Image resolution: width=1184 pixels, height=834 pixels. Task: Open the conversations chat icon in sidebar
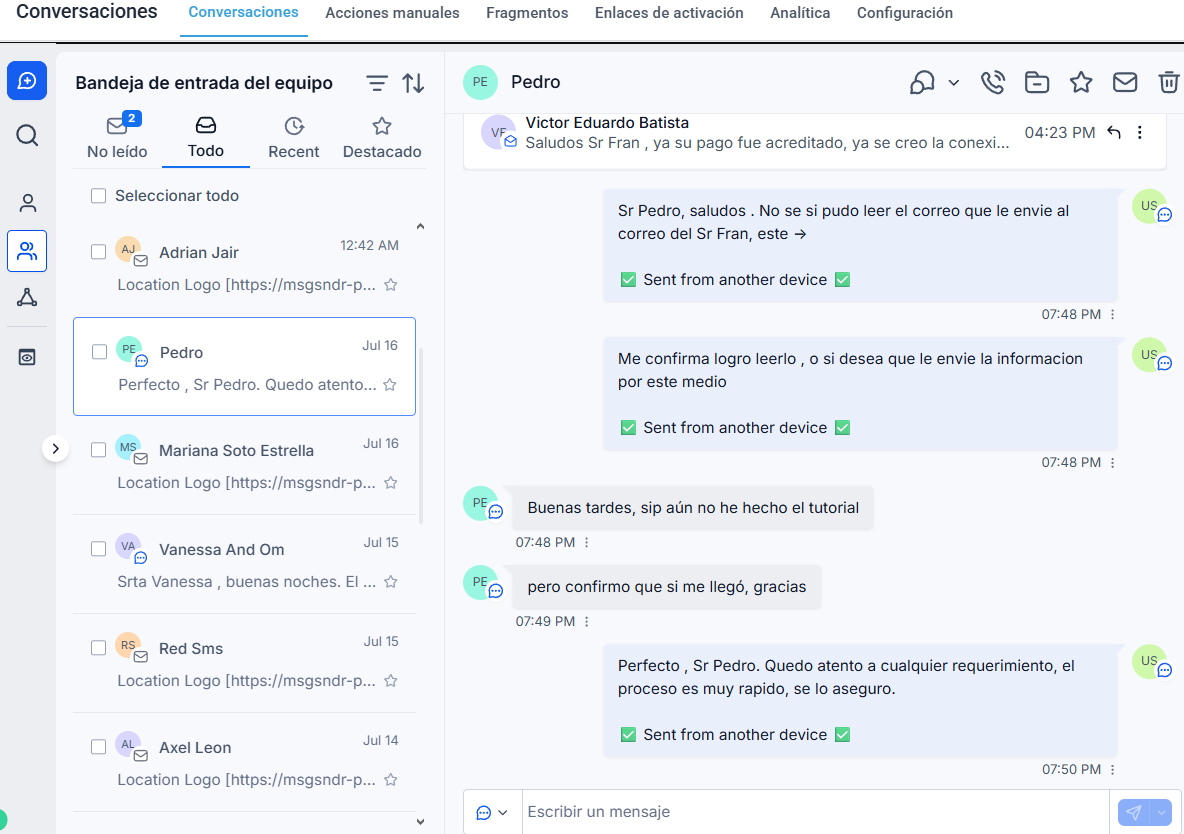[27, 81]
